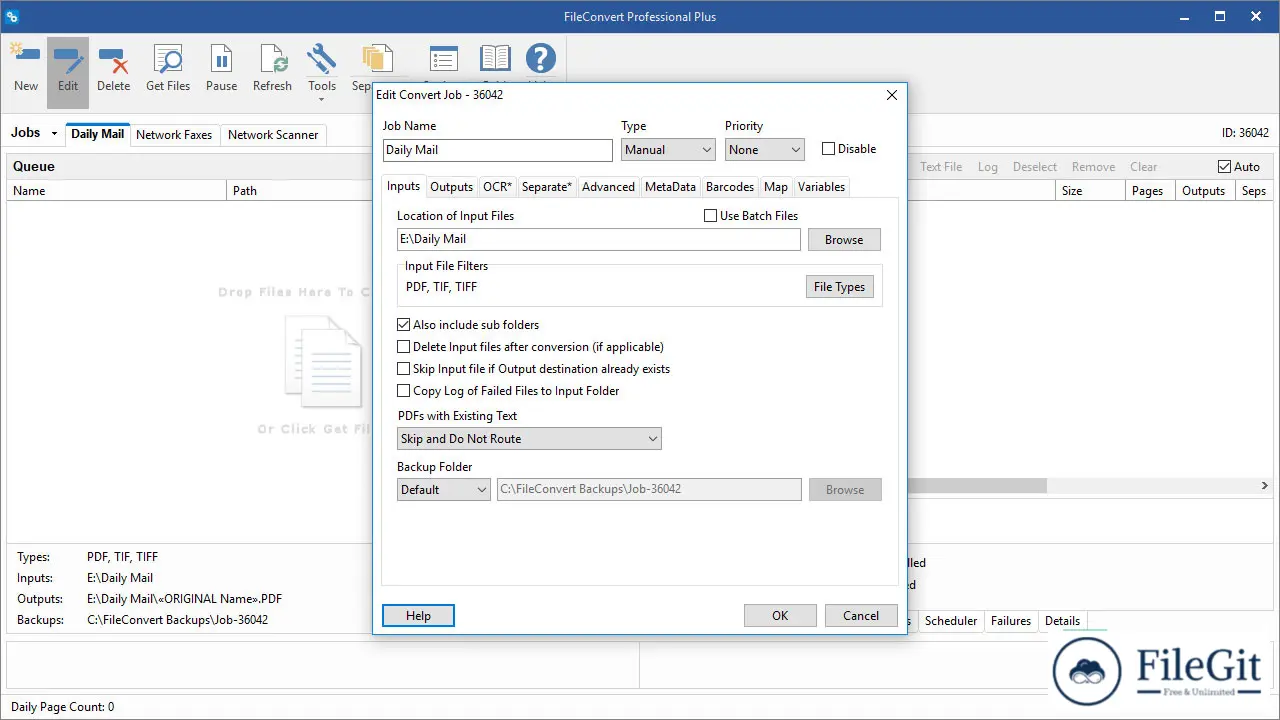Screen dimensions: 1280x720
Task: Select the Inputs tab
Action: click(404, 186)
